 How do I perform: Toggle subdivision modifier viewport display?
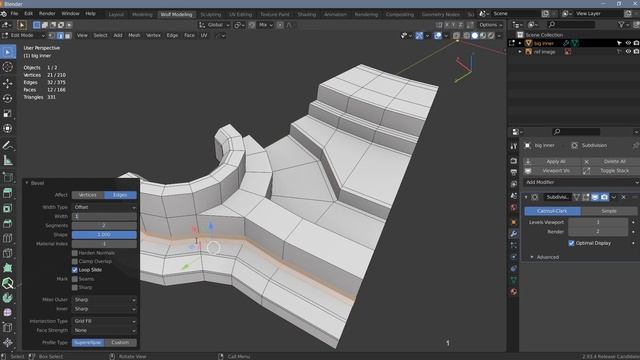click(595, 197)
